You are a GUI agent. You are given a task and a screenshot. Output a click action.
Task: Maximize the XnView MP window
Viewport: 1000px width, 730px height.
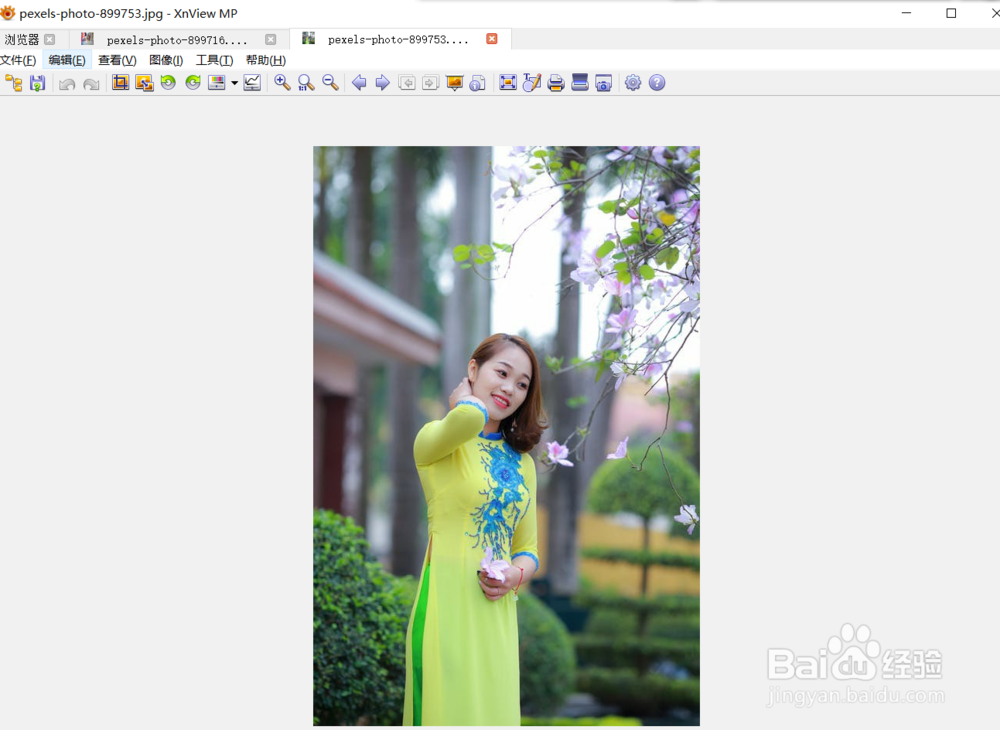(x=951, y=13)
